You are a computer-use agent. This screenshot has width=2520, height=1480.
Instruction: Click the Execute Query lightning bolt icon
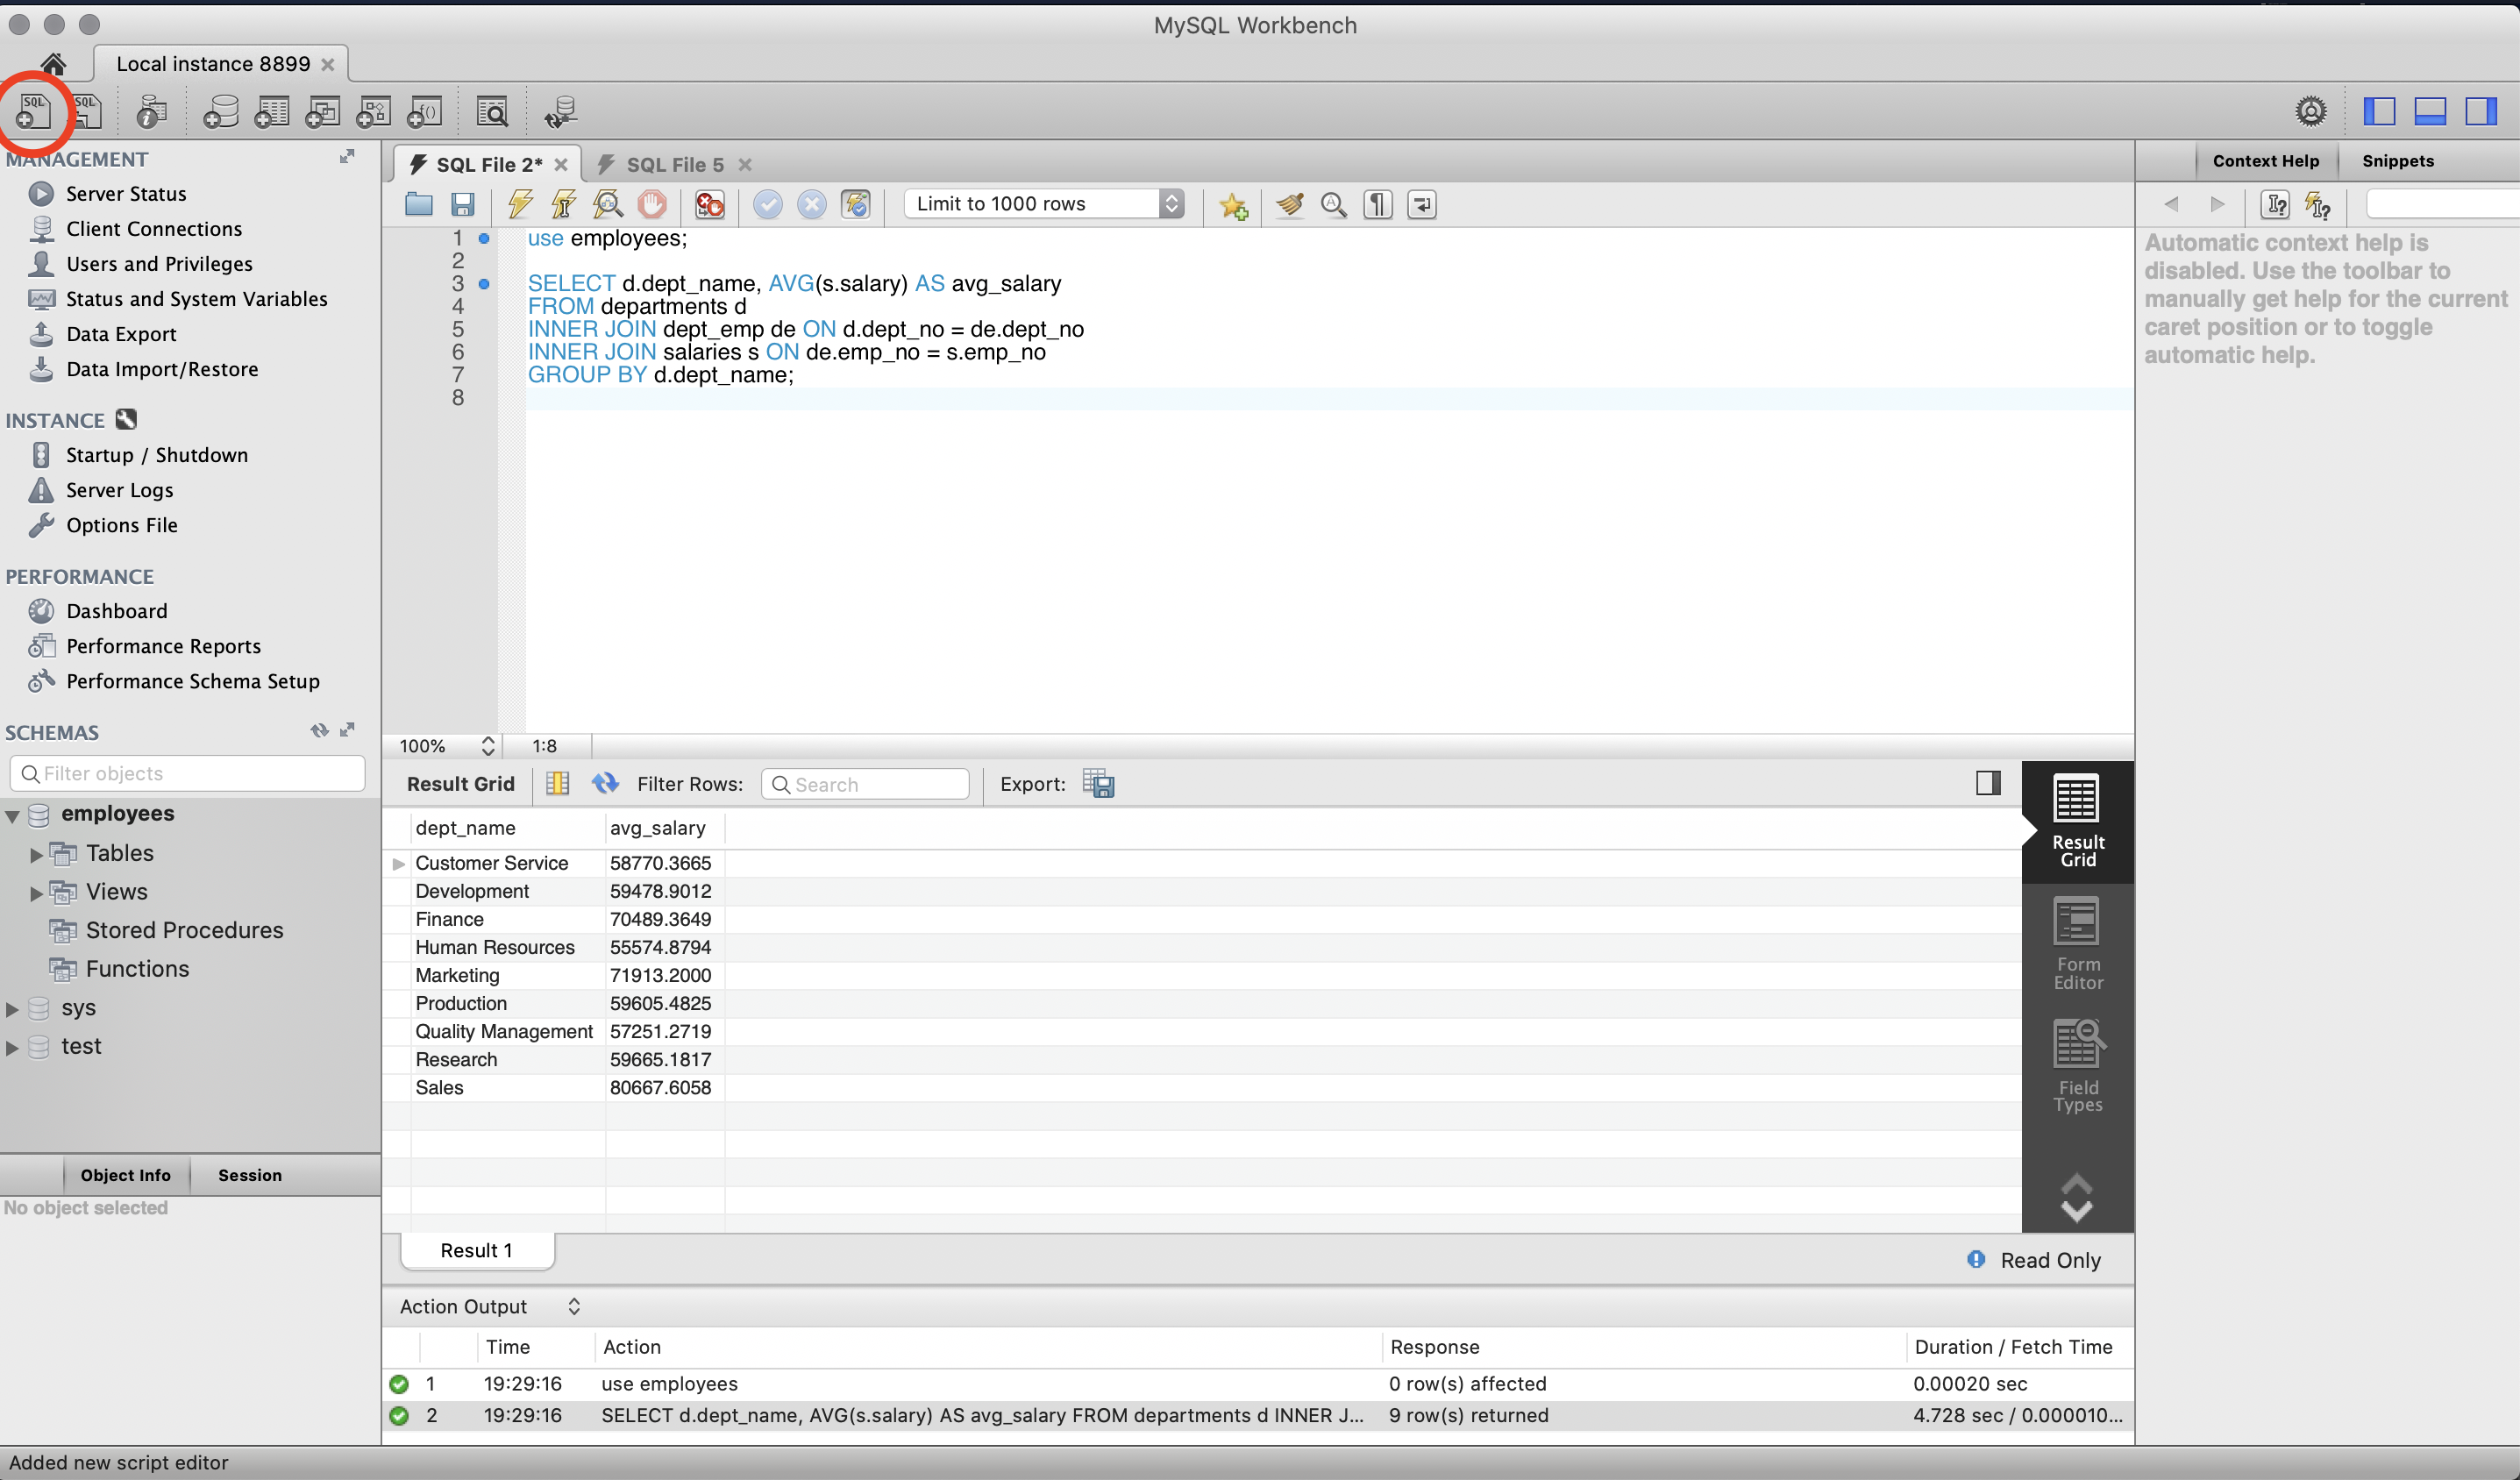click(517, 204)
